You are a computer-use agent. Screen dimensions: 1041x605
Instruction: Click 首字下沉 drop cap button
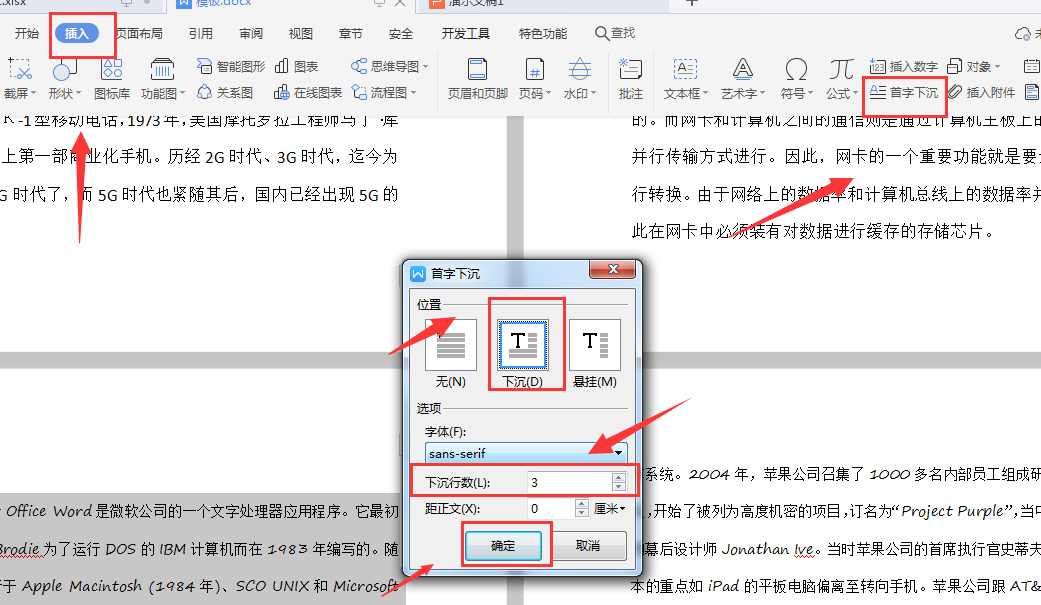click(x=904, y=92)
